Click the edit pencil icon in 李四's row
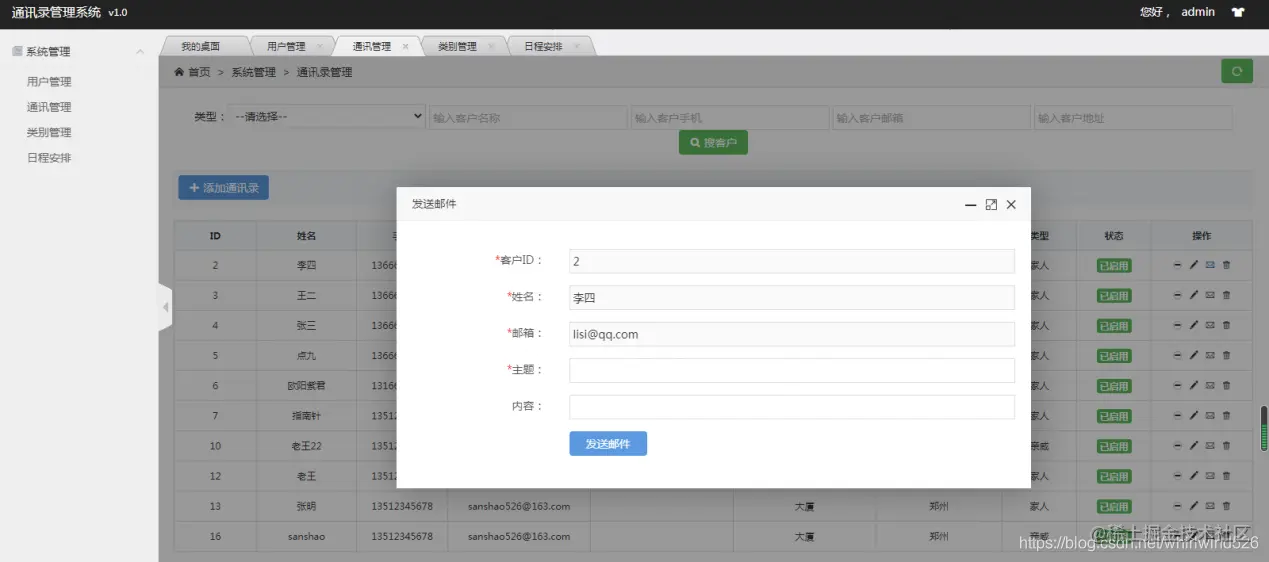 (1193, 265)
